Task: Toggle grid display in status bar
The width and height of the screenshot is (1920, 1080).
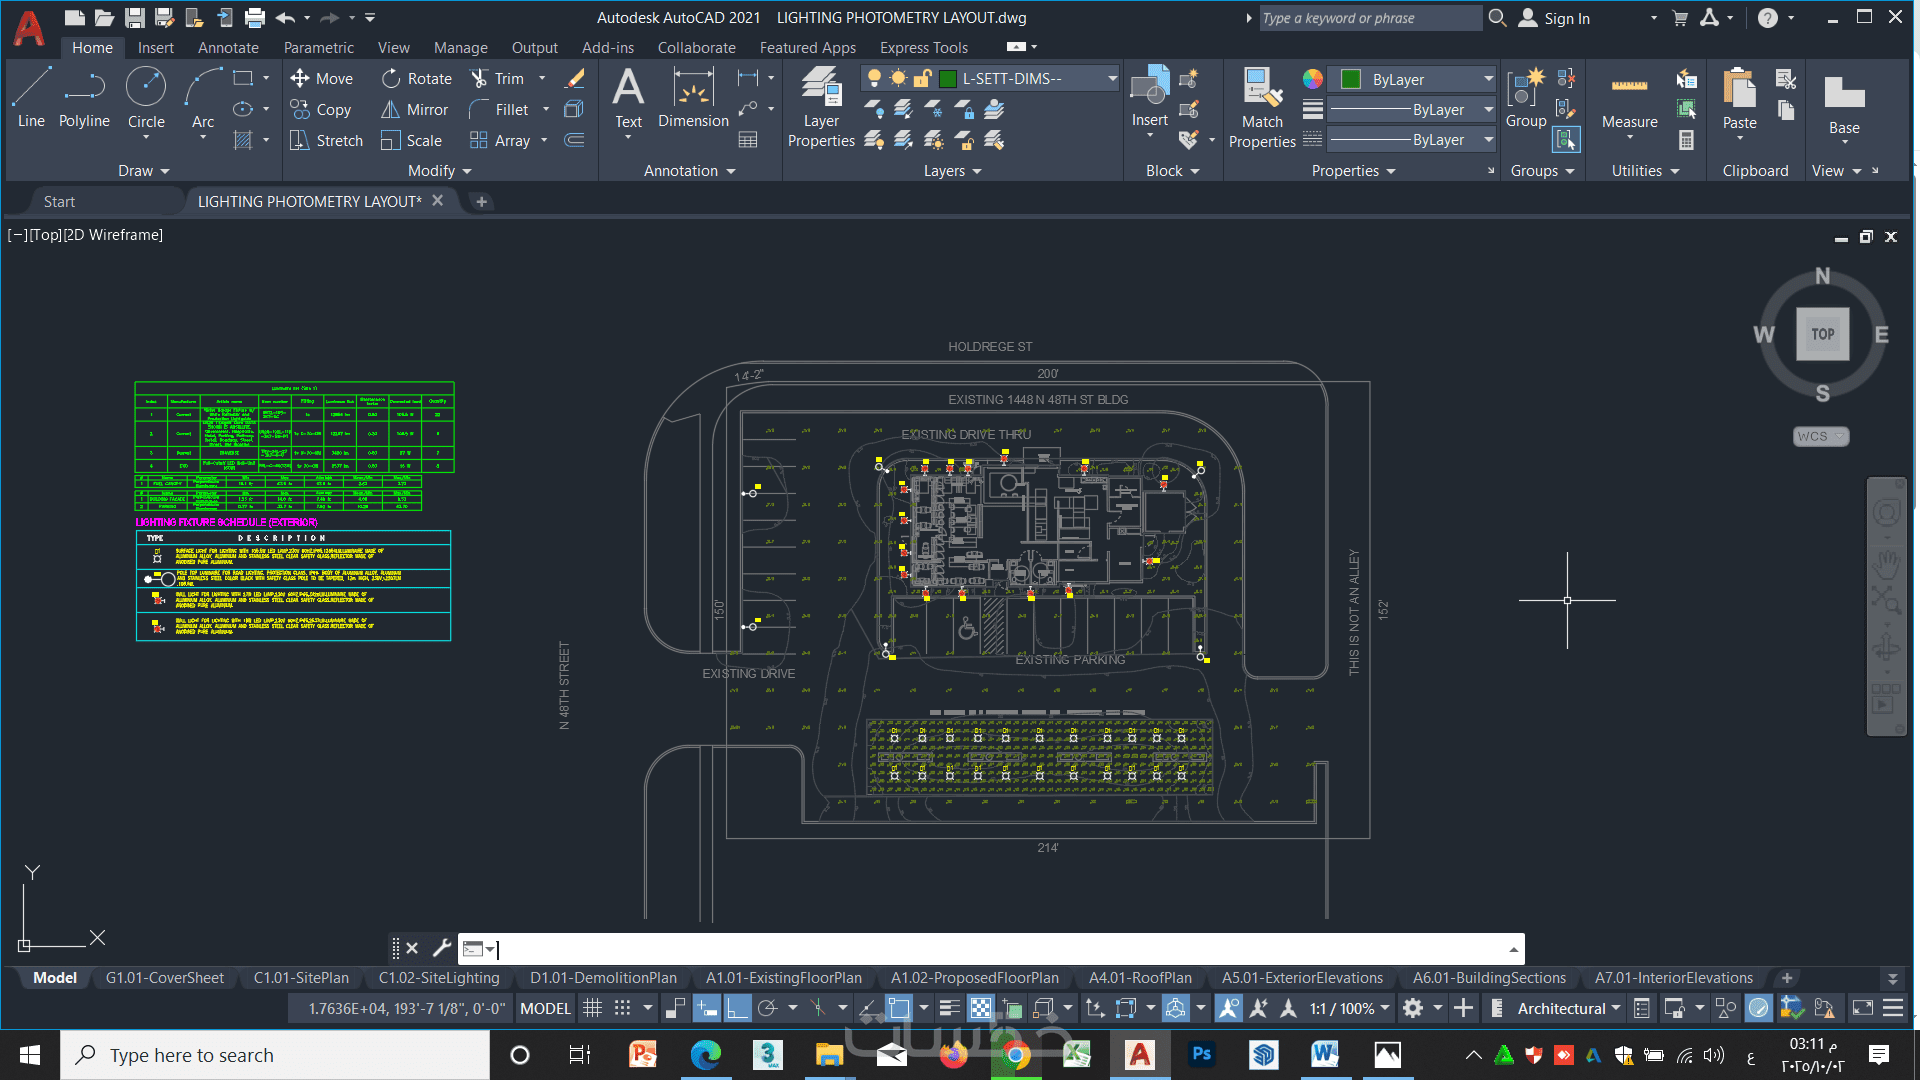Action: point(592,1008)
